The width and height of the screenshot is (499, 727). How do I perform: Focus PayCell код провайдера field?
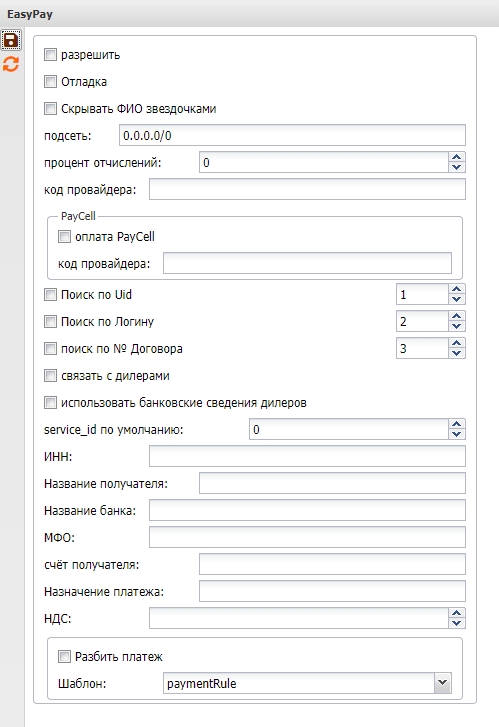pos(307,263)
